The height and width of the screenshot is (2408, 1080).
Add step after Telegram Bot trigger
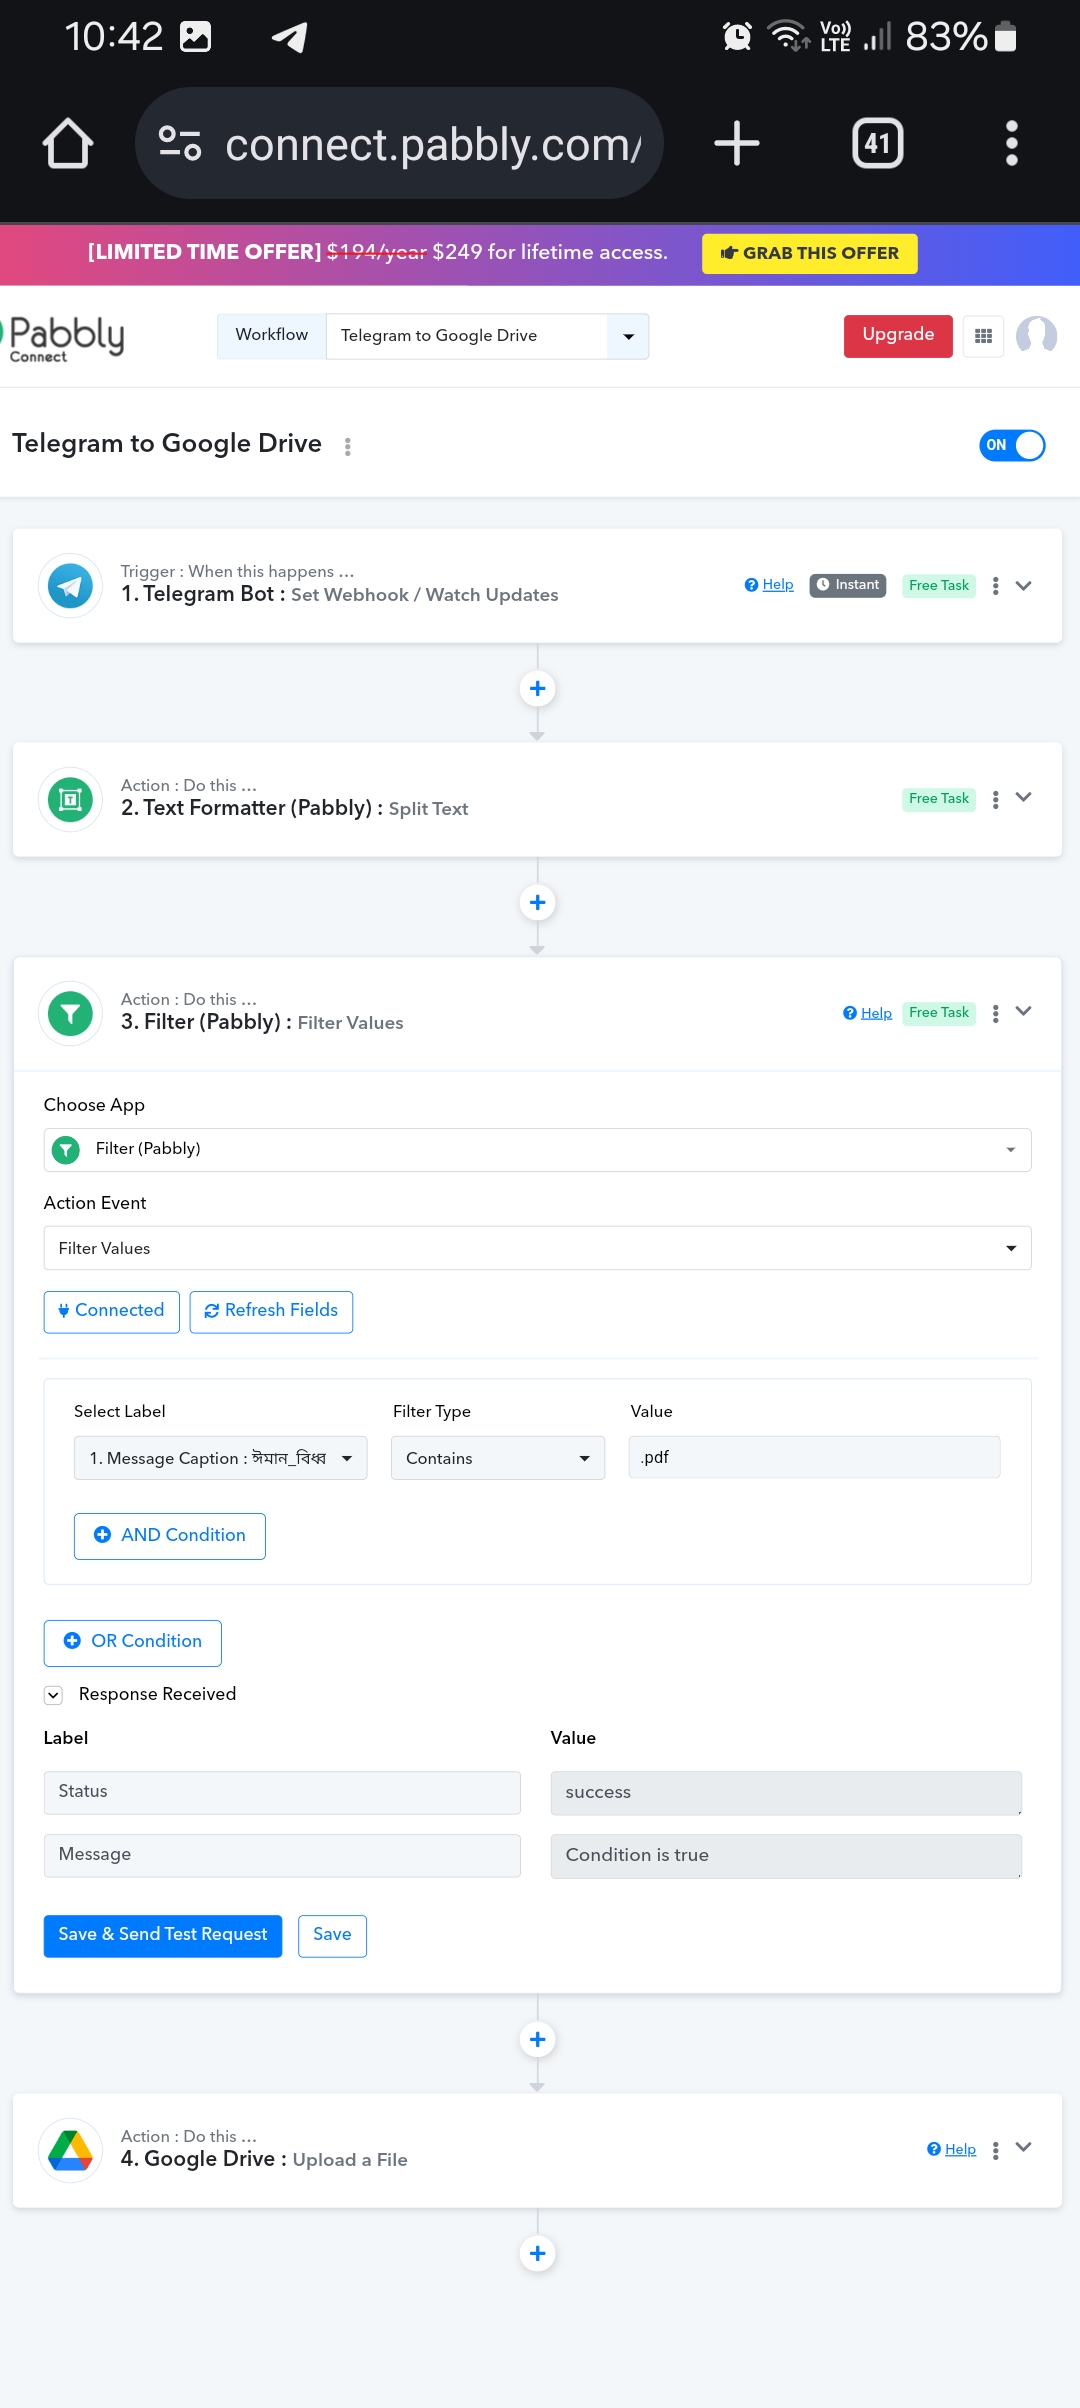tap(538, 688)
